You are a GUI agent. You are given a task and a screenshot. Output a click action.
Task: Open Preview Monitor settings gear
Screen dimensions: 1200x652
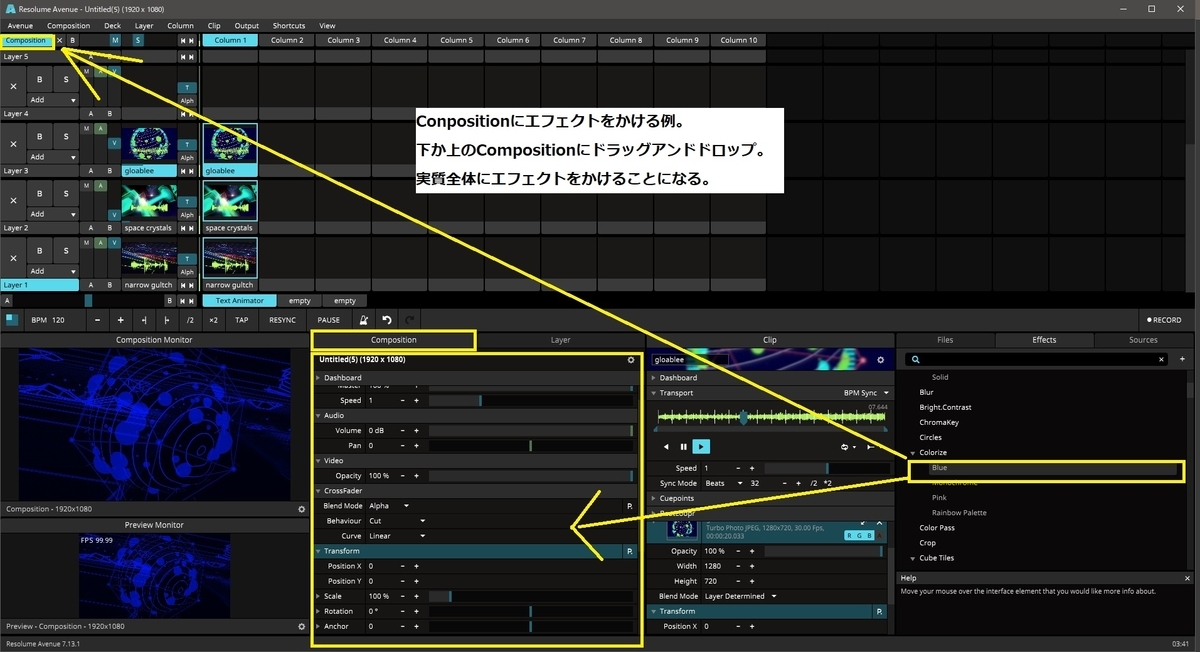tap(302, 627)
